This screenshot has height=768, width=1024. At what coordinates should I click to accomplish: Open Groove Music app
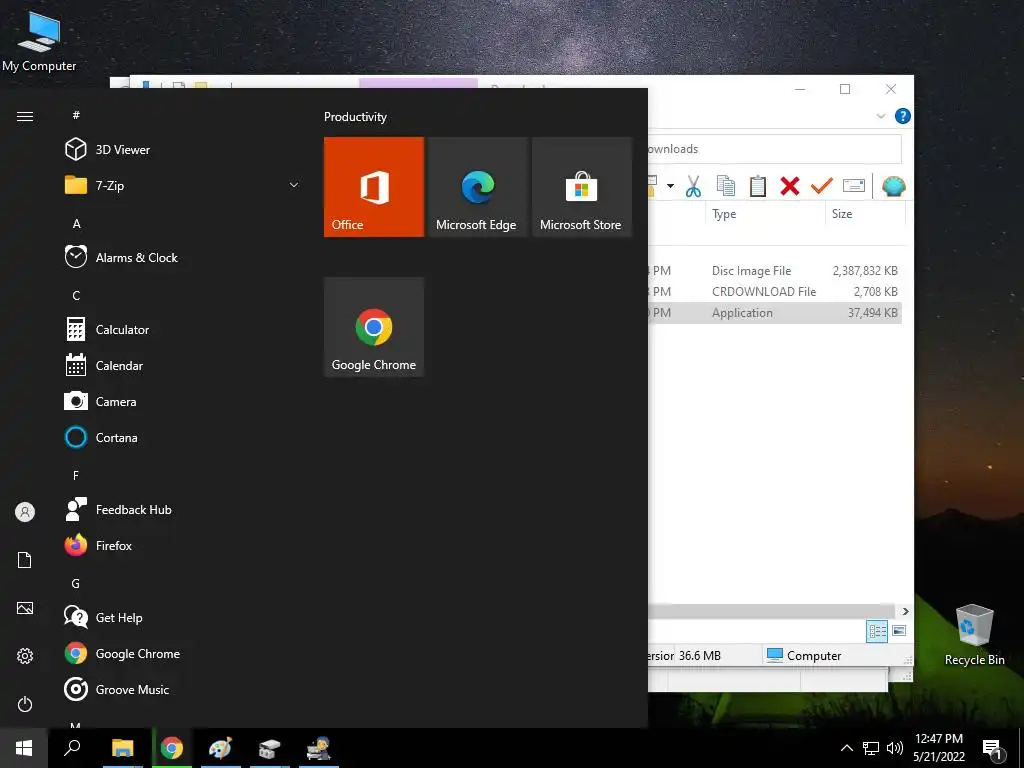pyautogui.click(x=117, y=689)
